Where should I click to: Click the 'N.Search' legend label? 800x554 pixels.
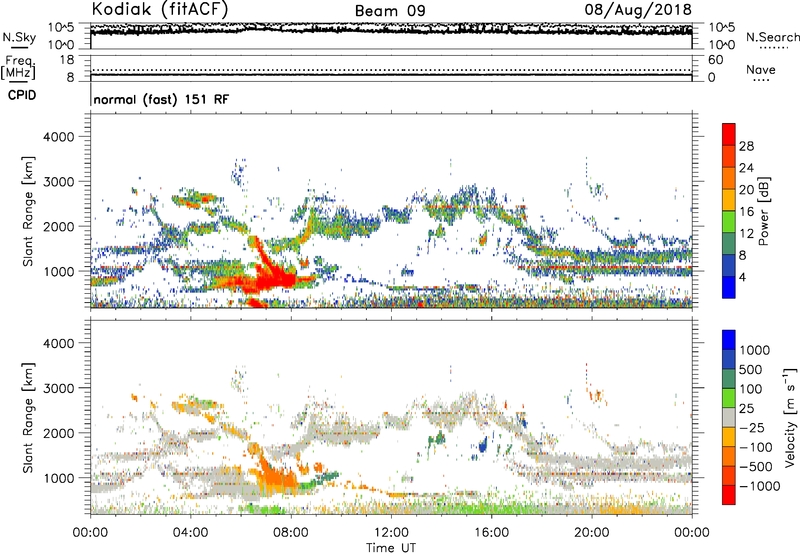tap(772, 37)
